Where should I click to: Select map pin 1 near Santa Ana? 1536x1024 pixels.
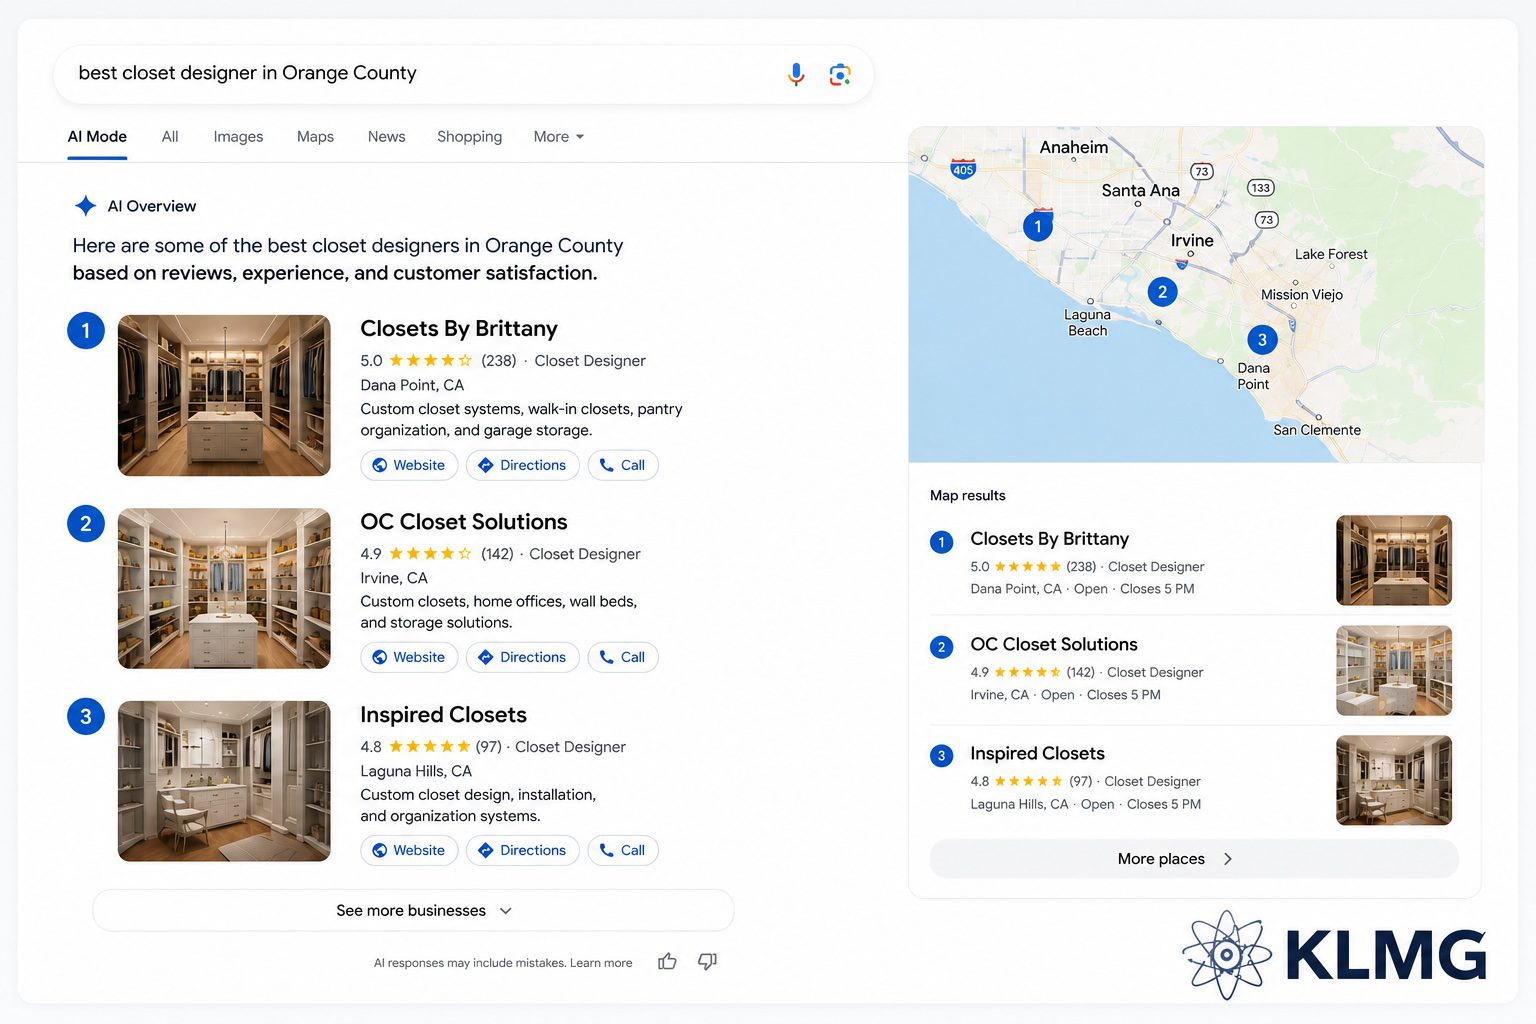[x=1038, y=226]
